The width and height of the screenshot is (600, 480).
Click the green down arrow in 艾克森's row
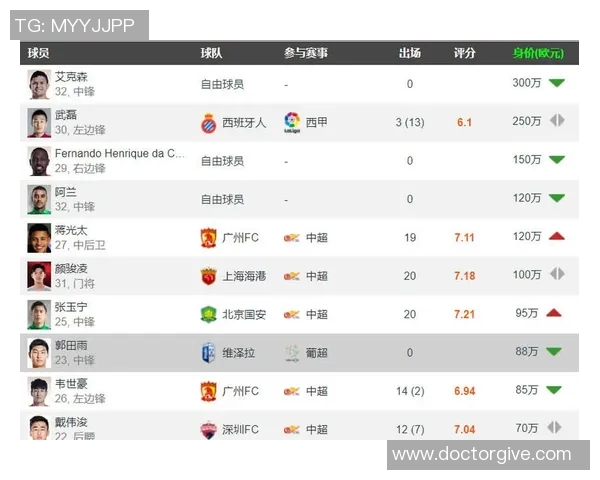click(x=557, y=83)
